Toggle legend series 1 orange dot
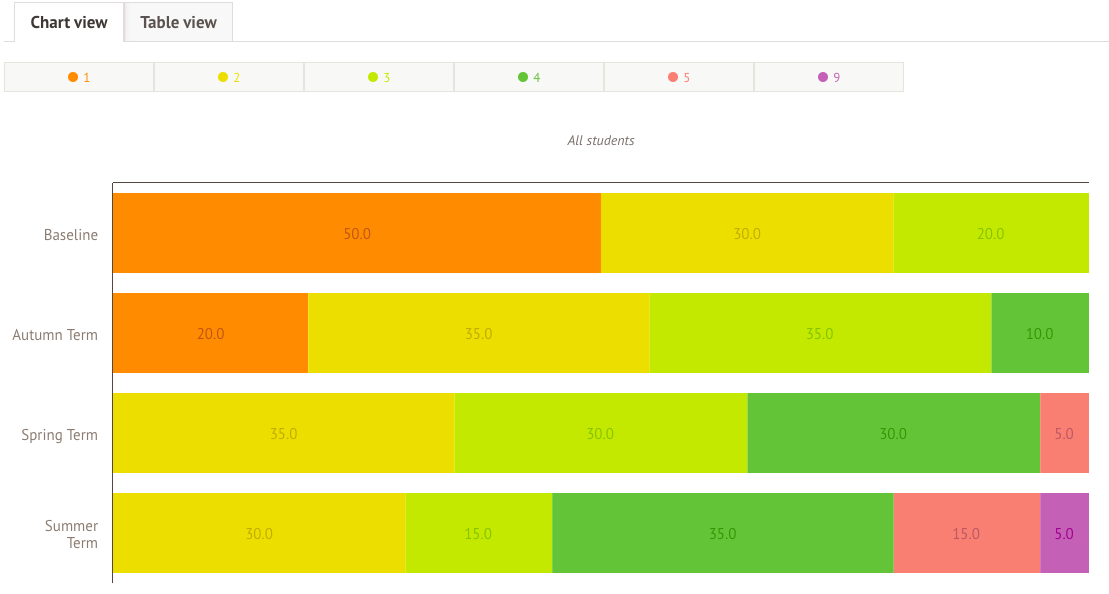Screen dimensions: 1109x594 (79, 77)
